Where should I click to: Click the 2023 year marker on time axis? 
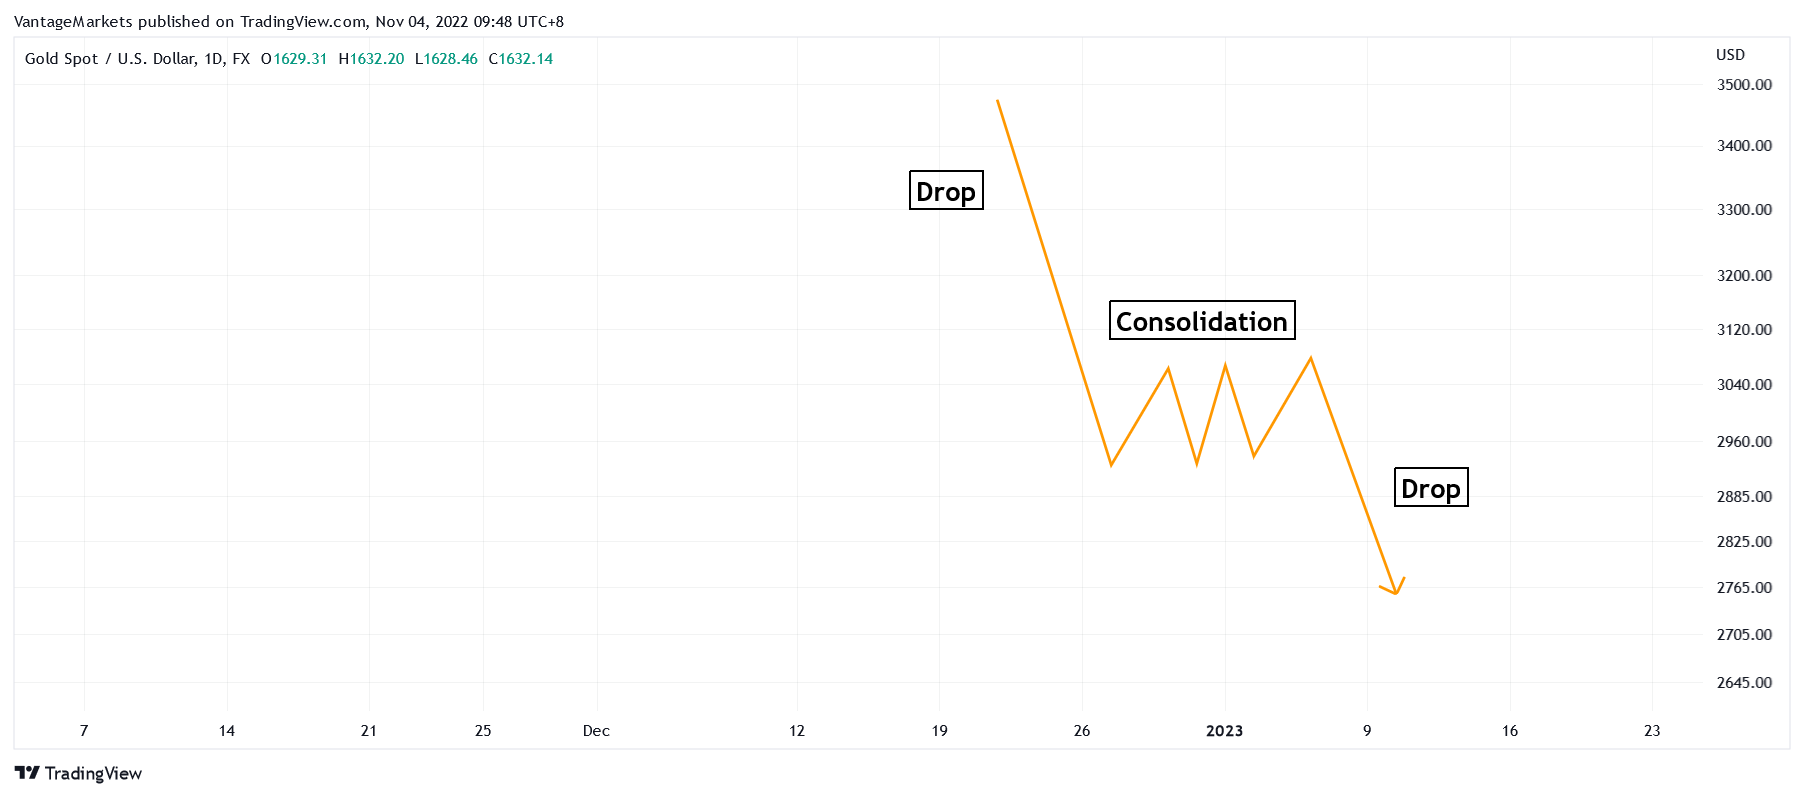(1224, 731)
